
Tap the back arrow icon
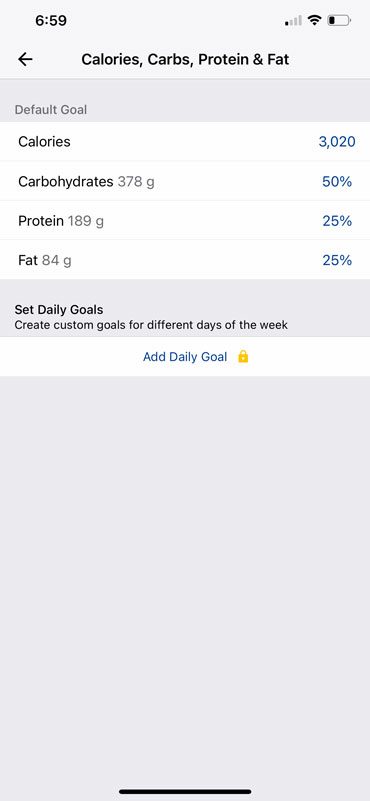(x=25, y=59)
